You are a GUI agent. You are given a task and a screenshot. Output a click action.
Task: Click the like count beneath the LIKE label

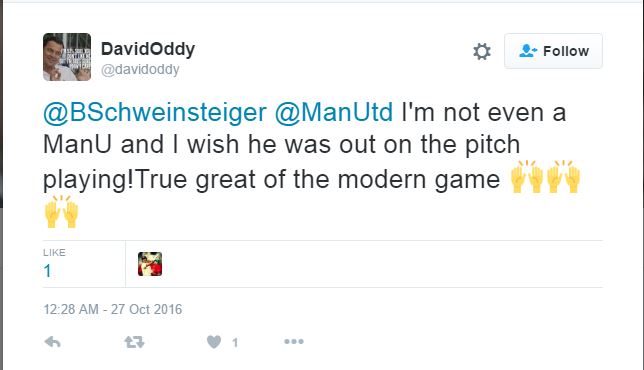coord(47,271)
